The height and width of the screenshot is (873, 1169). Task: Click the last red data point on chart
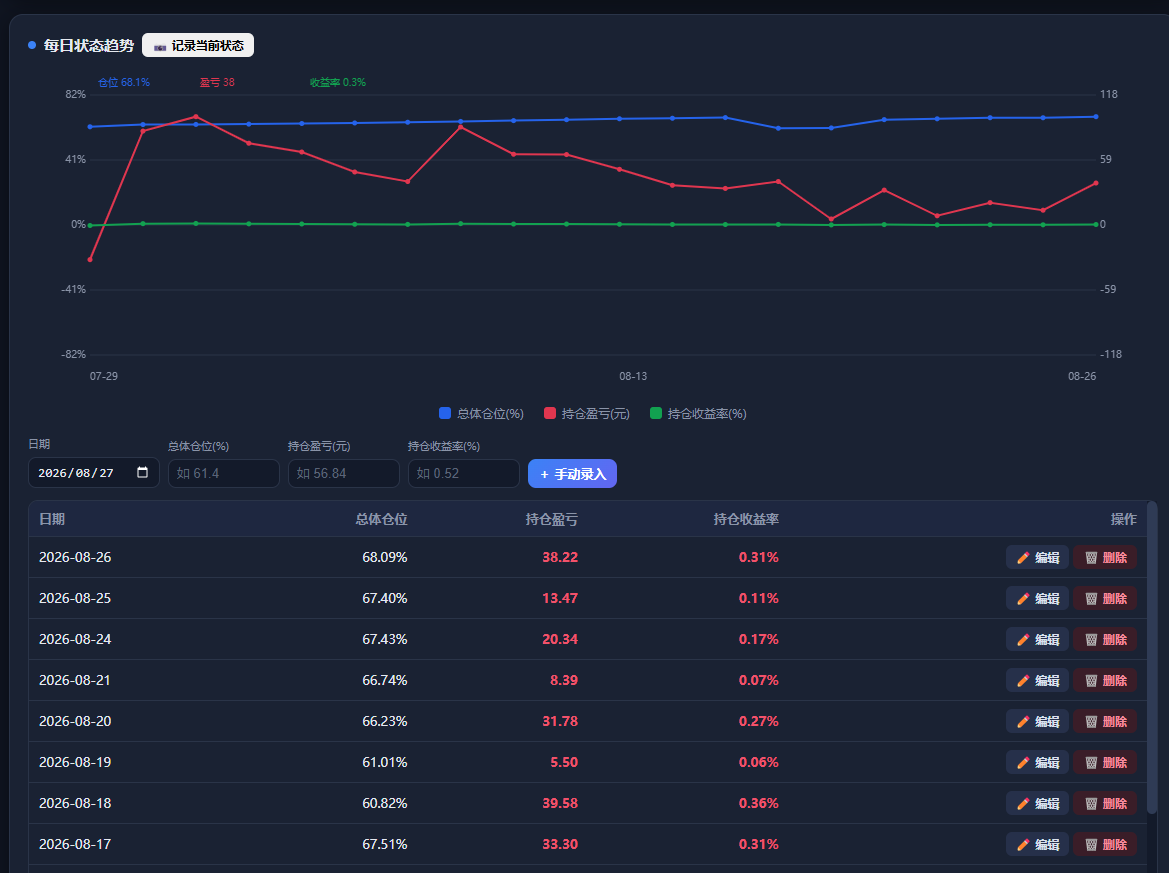[1096, 183]
